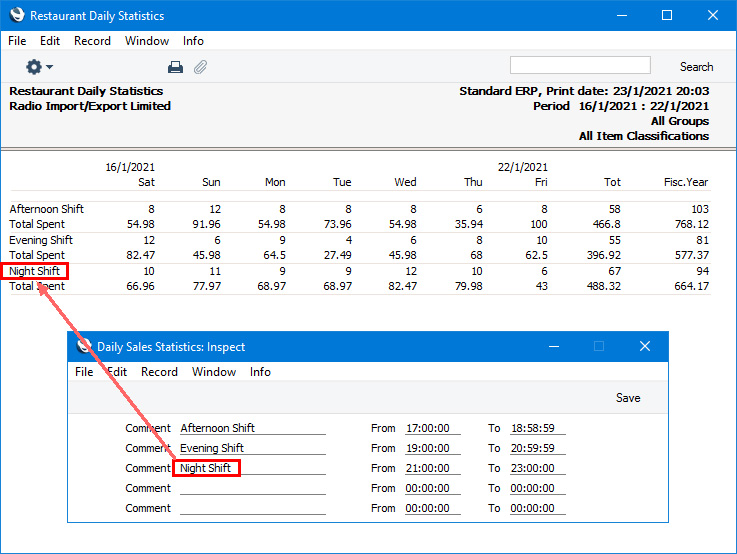Select the Afternoon Shift comment field
737x554 pixels.
(252, 428)
